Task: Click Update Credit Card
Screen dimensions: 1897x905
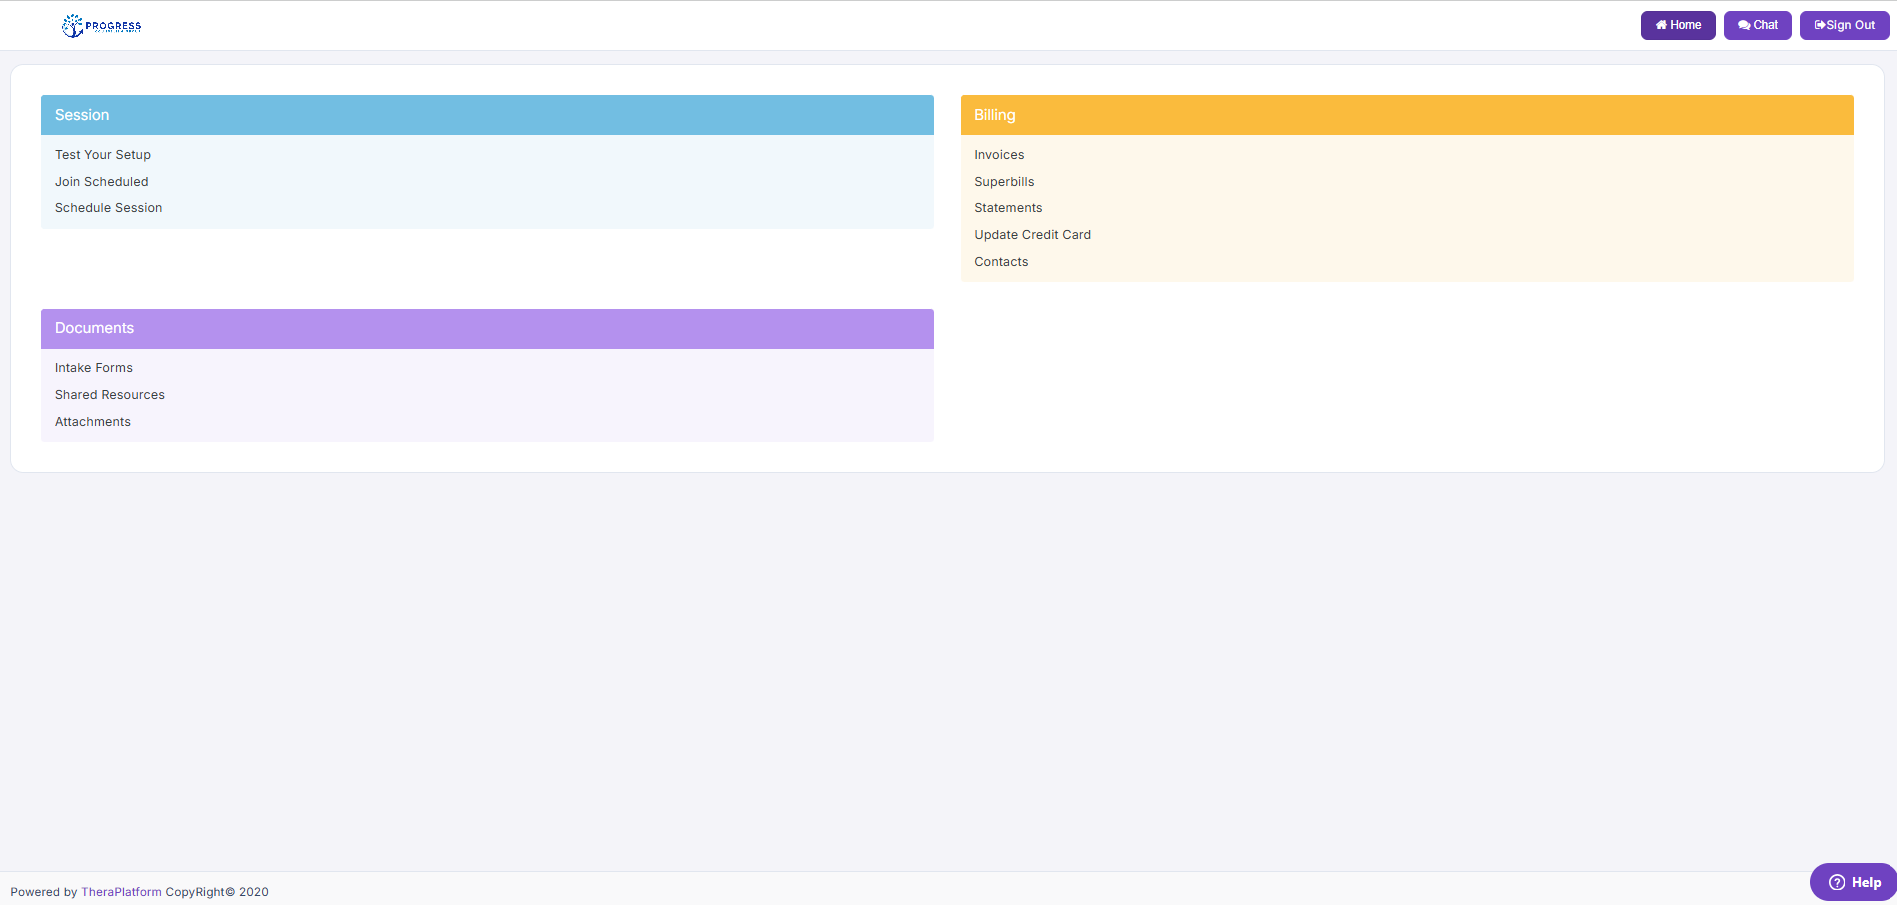Action: (1032, 235)
